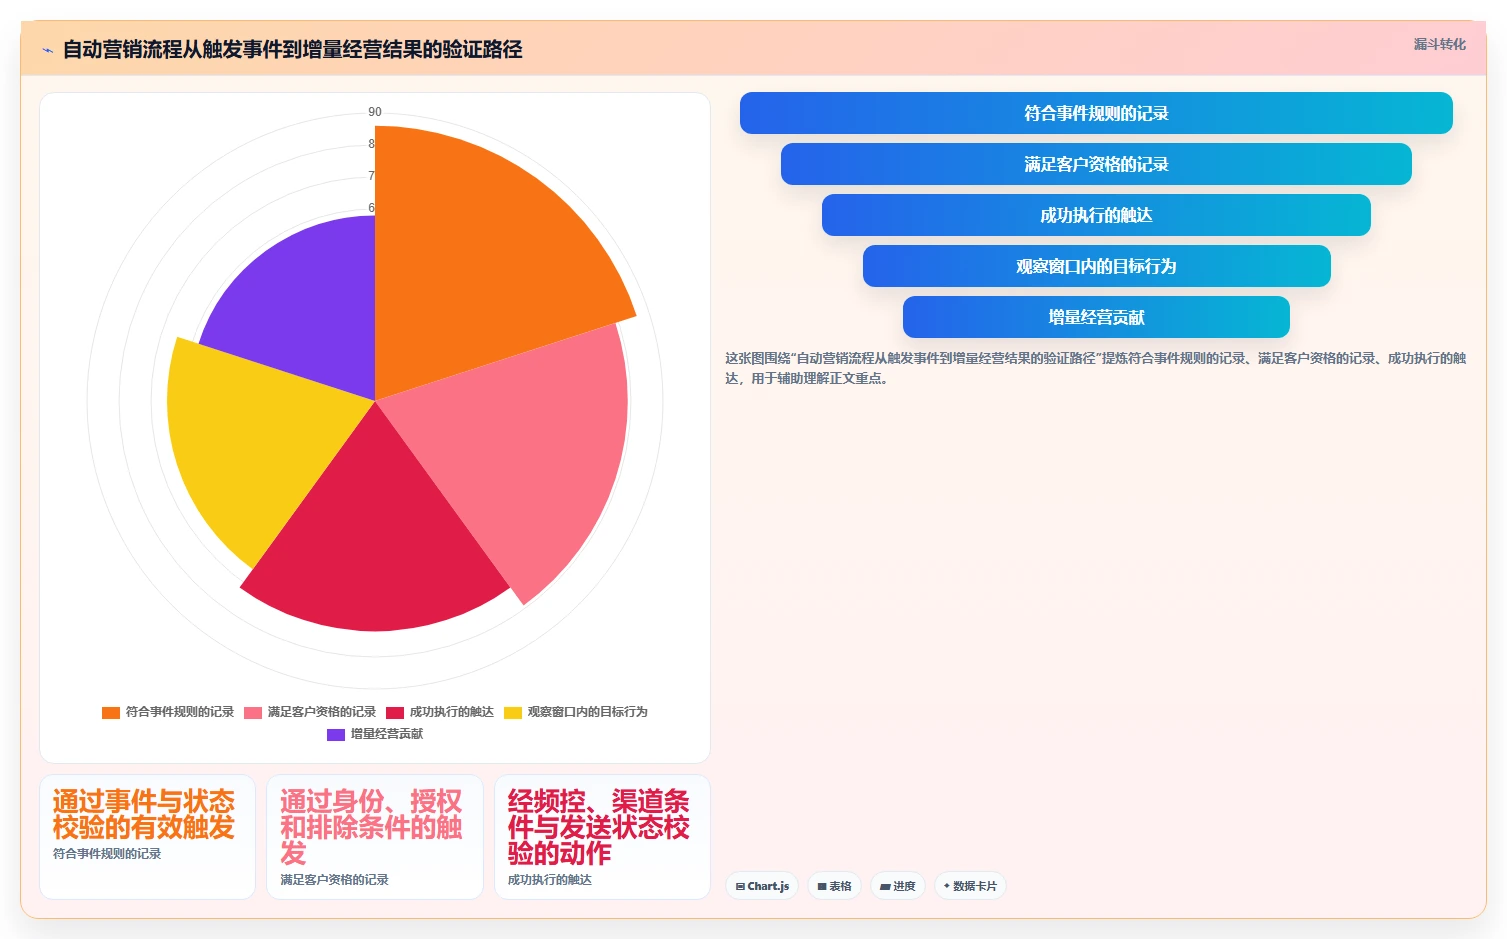Click sparkle icon inside 数据卡片 tag

947,886
